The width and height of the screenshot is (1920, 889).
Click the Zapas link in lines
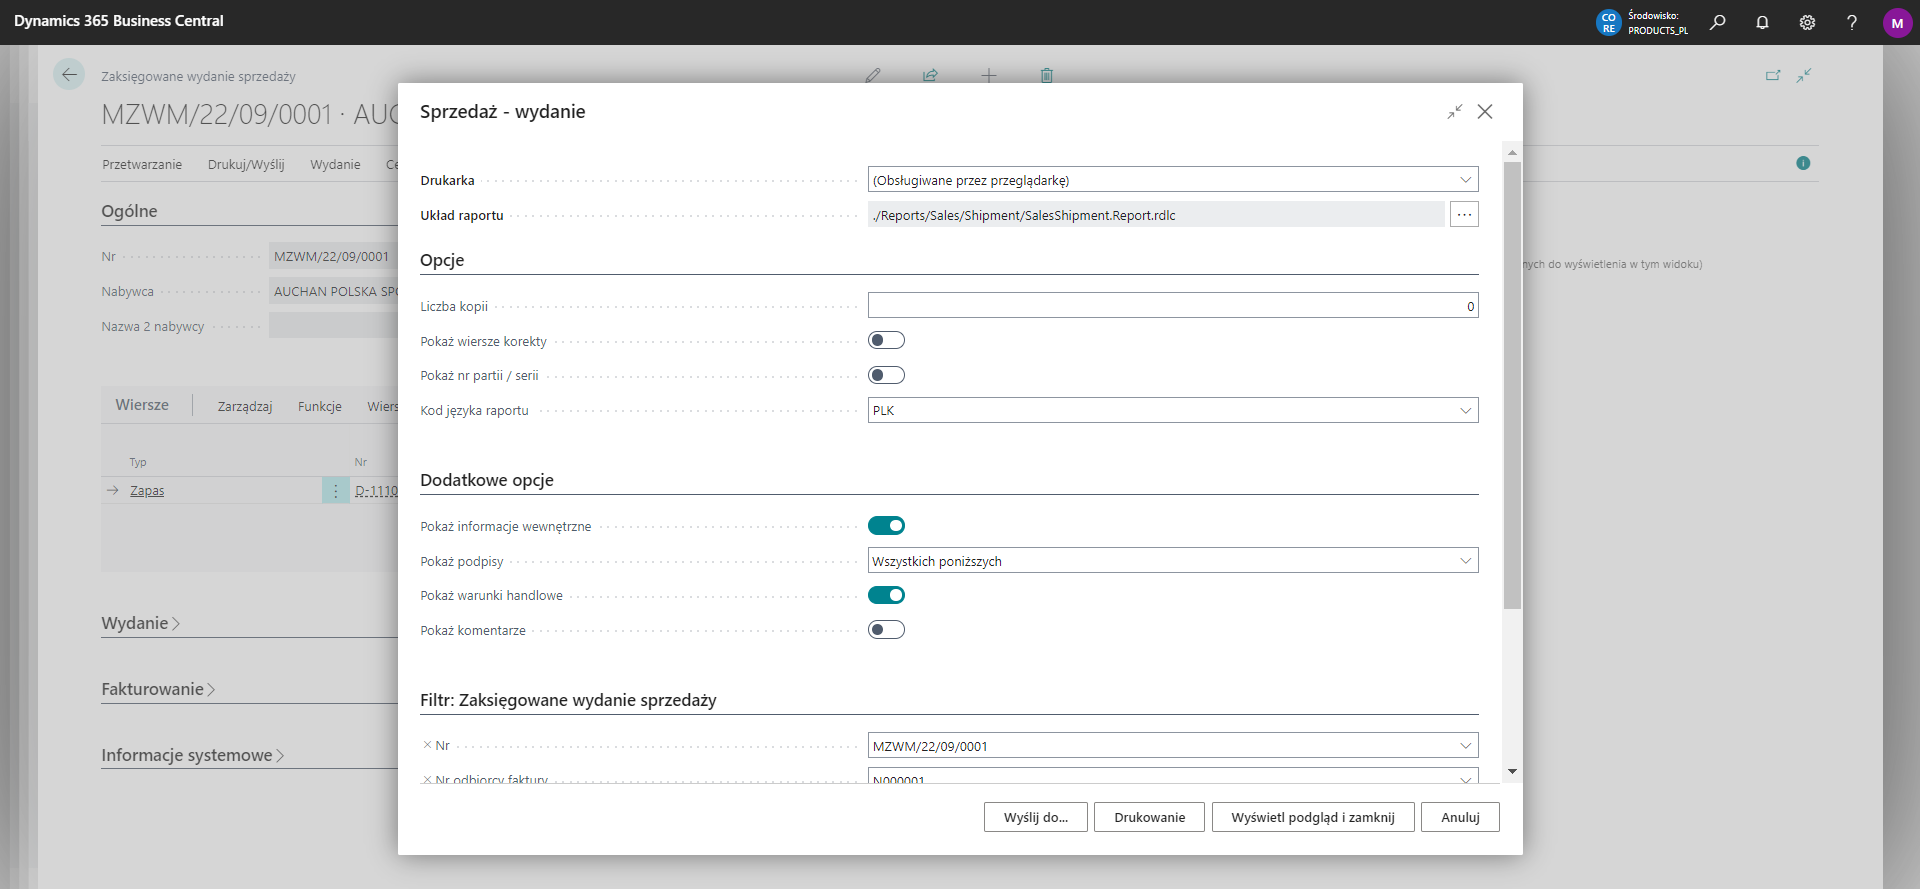147,491
